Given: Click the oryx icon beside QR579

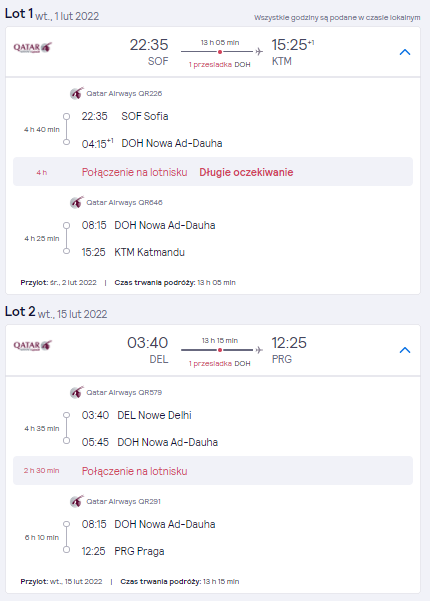Looking at the screenshot, I should [77, 392].
